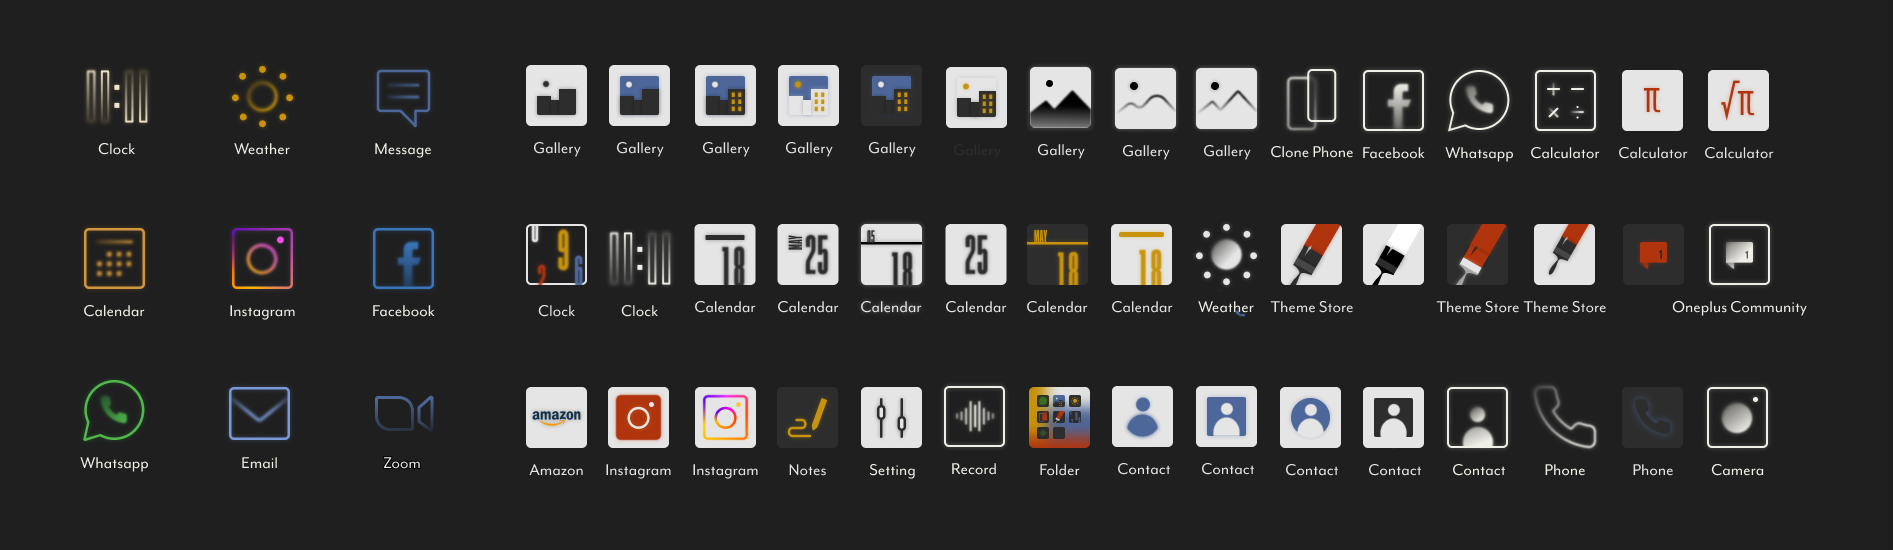Viewport: 1893px width, 550px height.
Task: Select gradient Instagram icon on white tile
Action: tap(726, 417)
